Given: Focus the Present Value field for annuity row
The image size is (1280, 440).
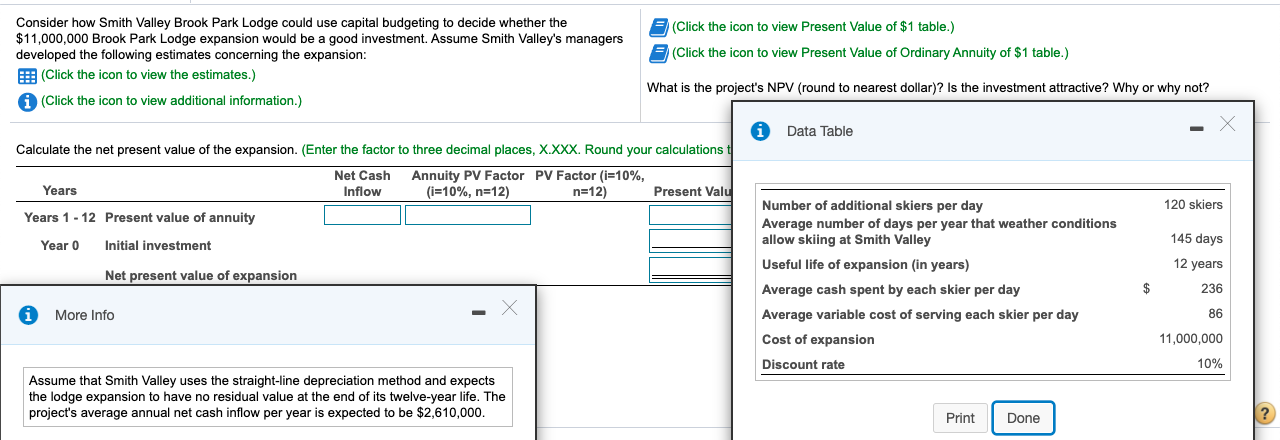Looking at the screenshot, I should coord(692,215).
